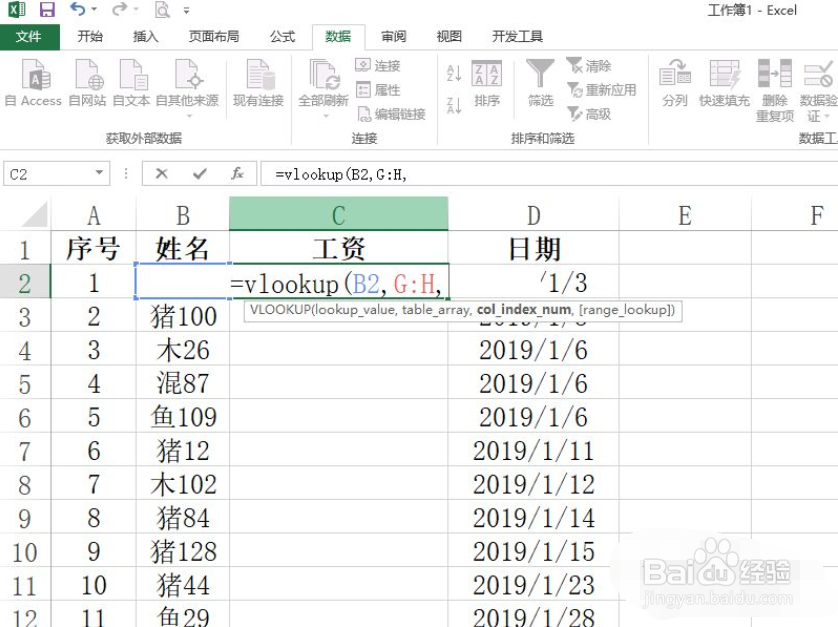This screenshot has width=838, height=627.
Task: Click the Save icon in the quick access toolbar
Action: tap(48, 10)
